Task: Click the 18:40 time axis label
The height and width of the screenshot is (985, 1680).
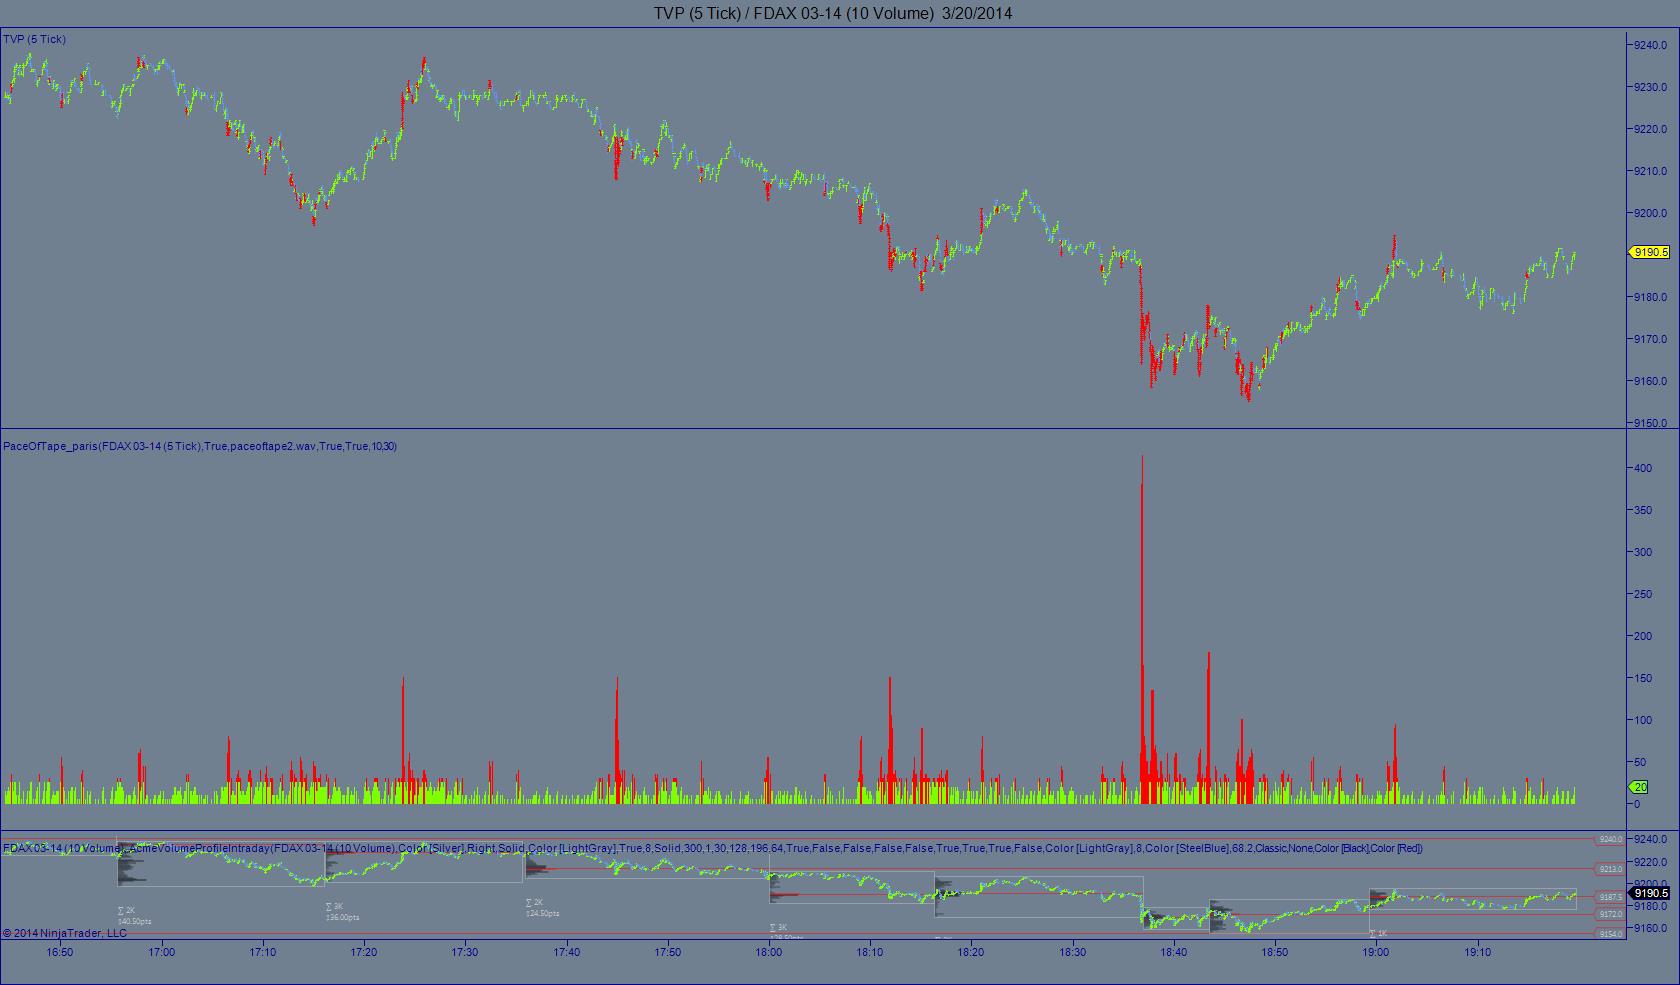Action: [1174, 952]
